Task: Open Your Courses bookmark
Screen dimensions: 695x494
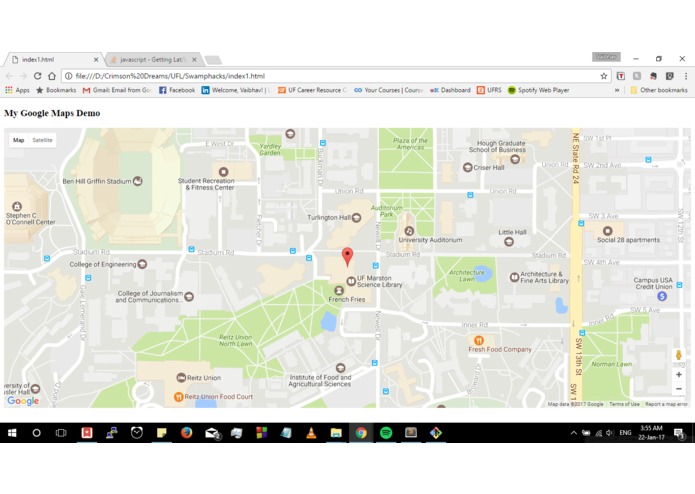Action: [x=388, y=90]
